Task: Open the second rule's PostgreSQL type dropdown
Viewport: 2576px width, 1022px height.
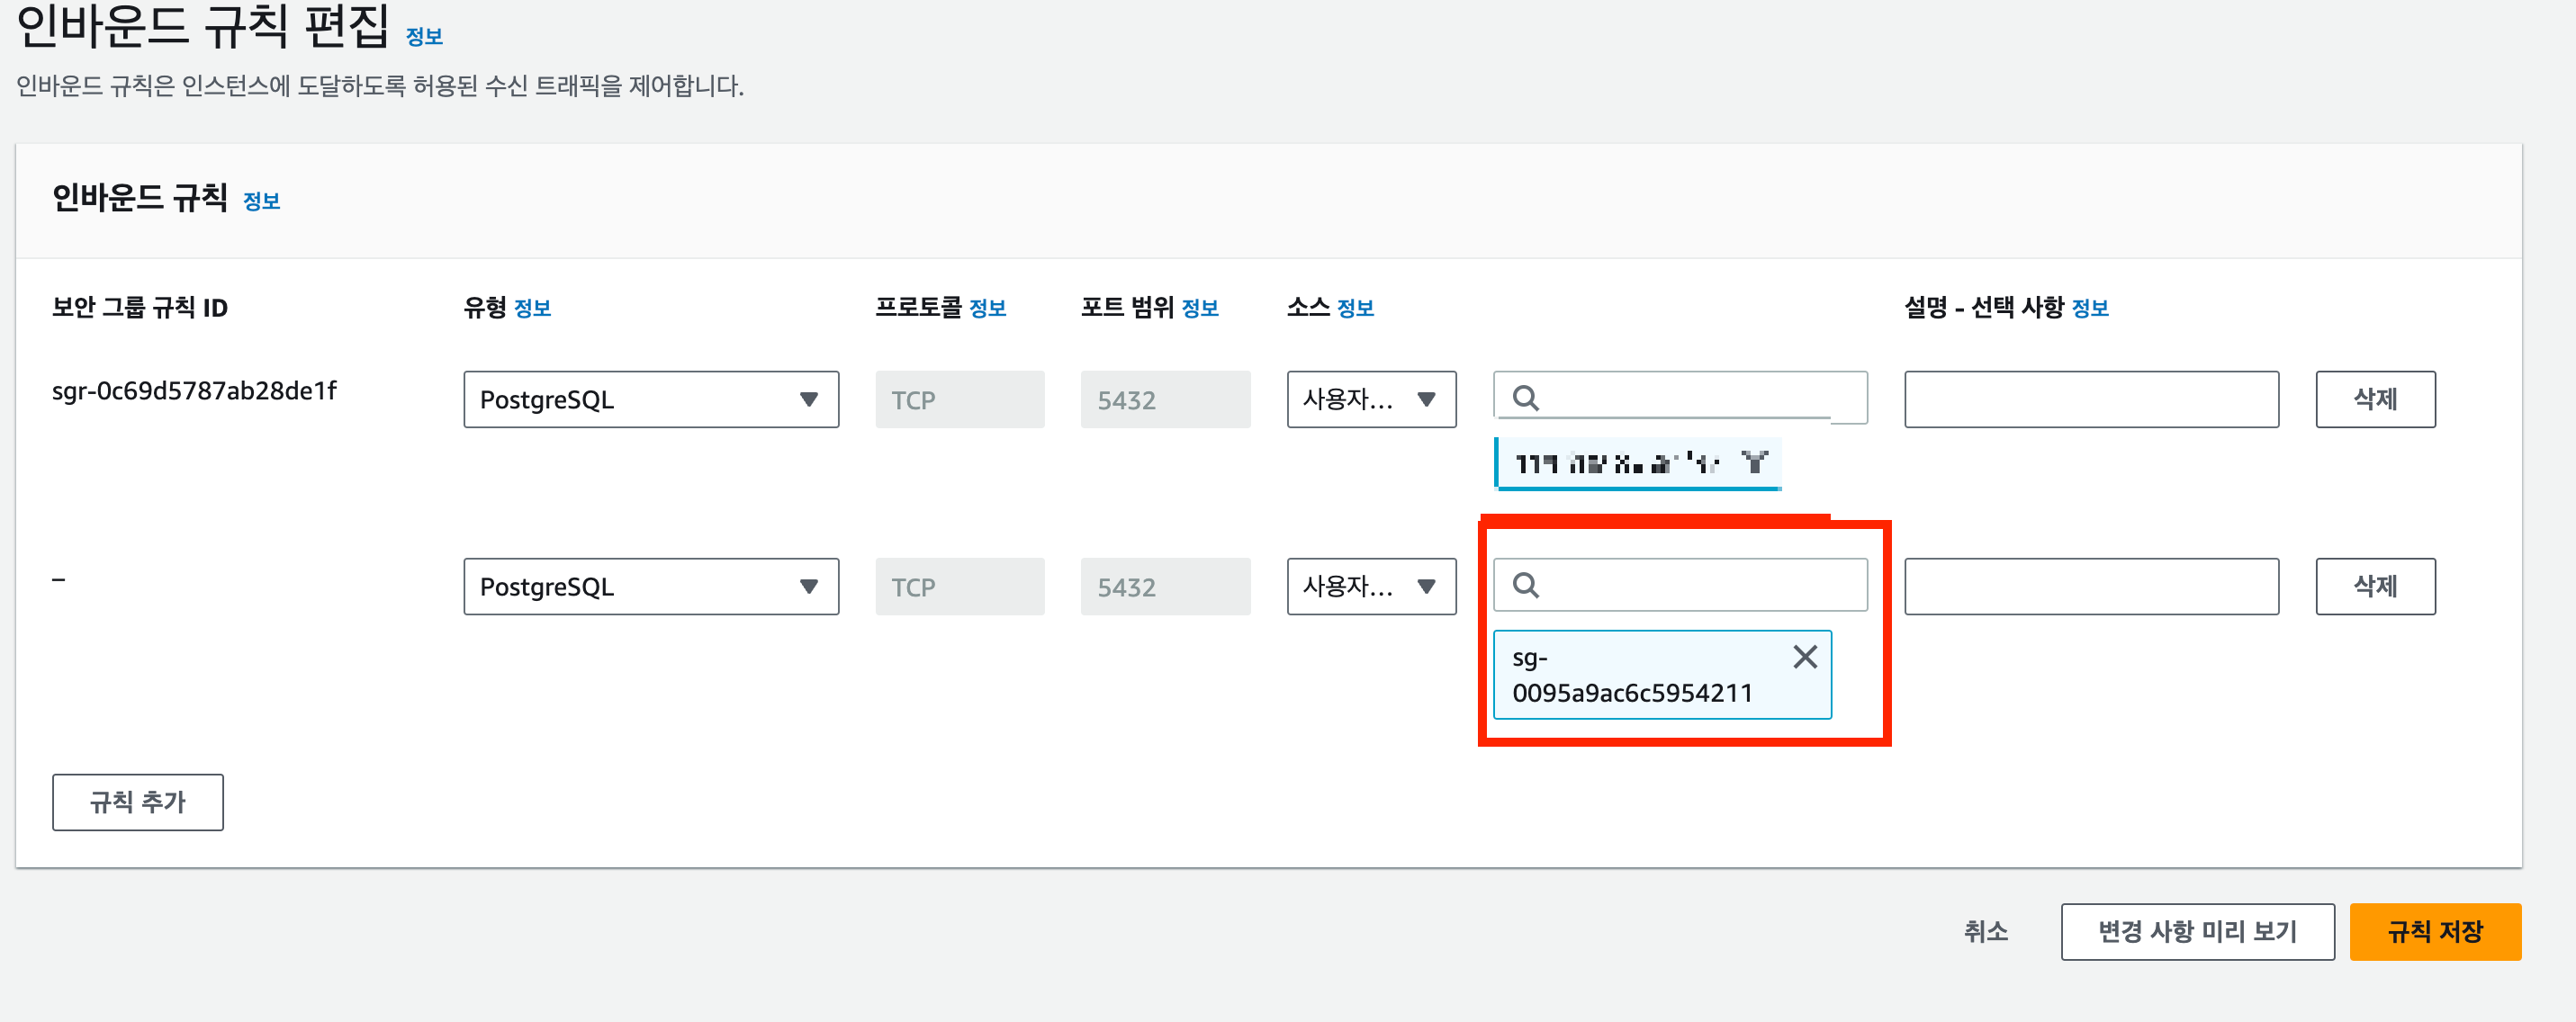Action: [x=650, y=586]
